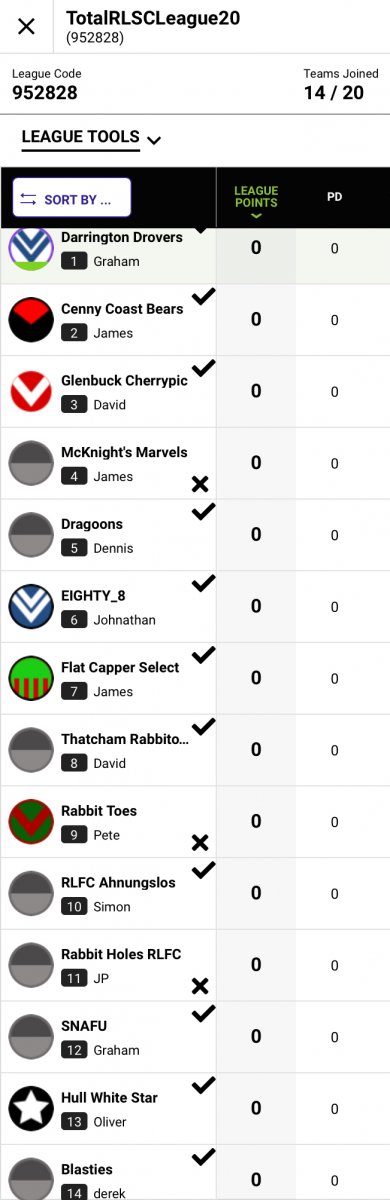Open the Flat Capper Select green badge

[31, 678]
